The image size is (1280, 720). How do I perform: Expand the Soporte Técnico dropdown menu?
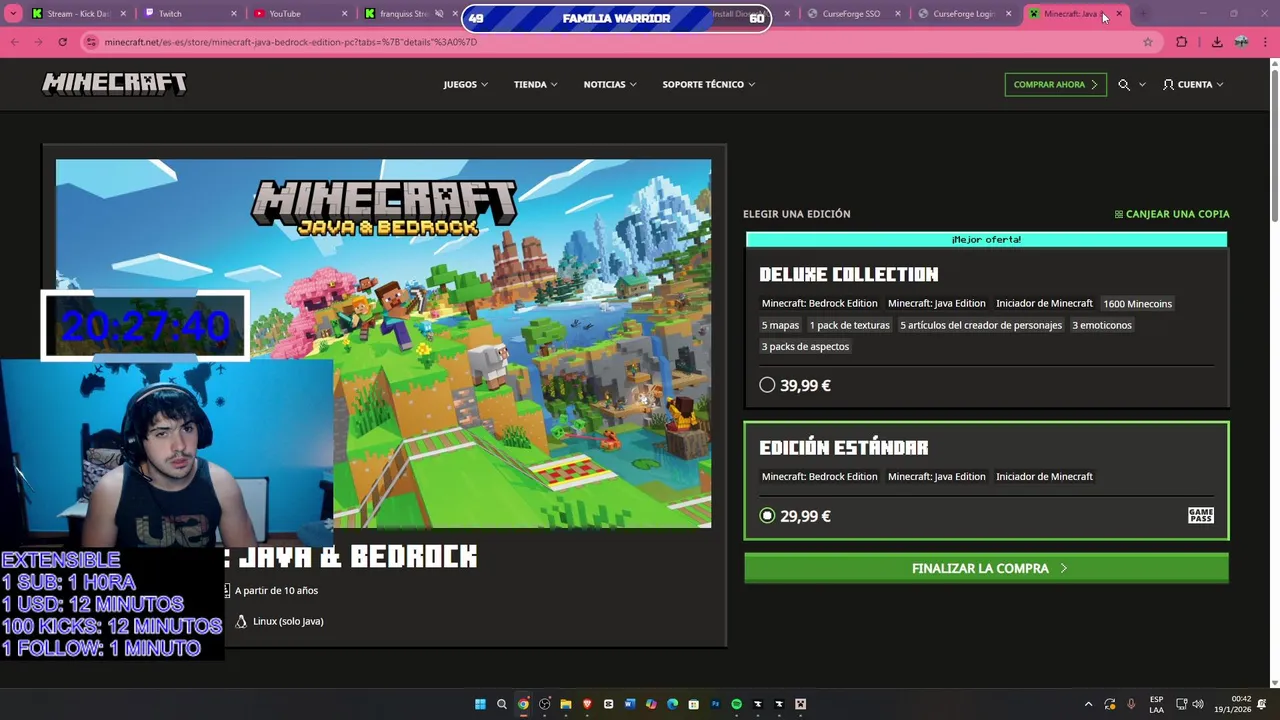click(708, 84)
